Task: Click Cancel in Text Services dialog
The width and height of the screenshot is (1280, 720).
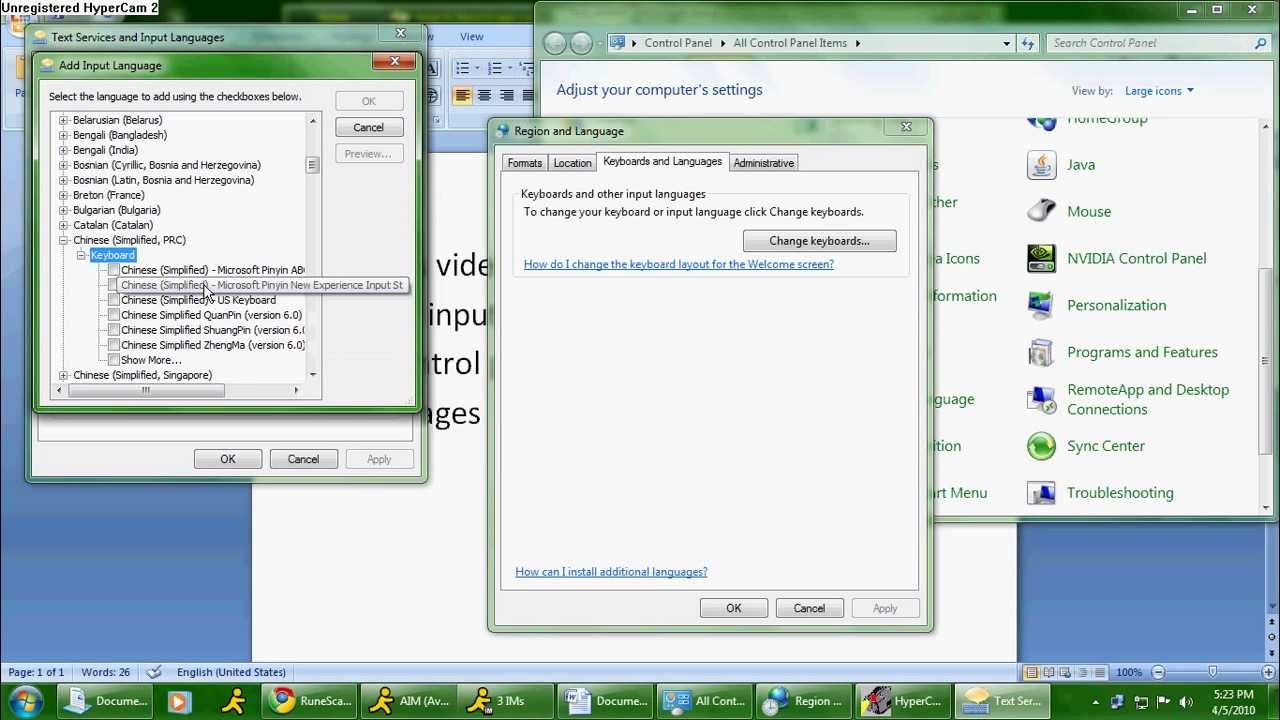Action: pos(303,459)
